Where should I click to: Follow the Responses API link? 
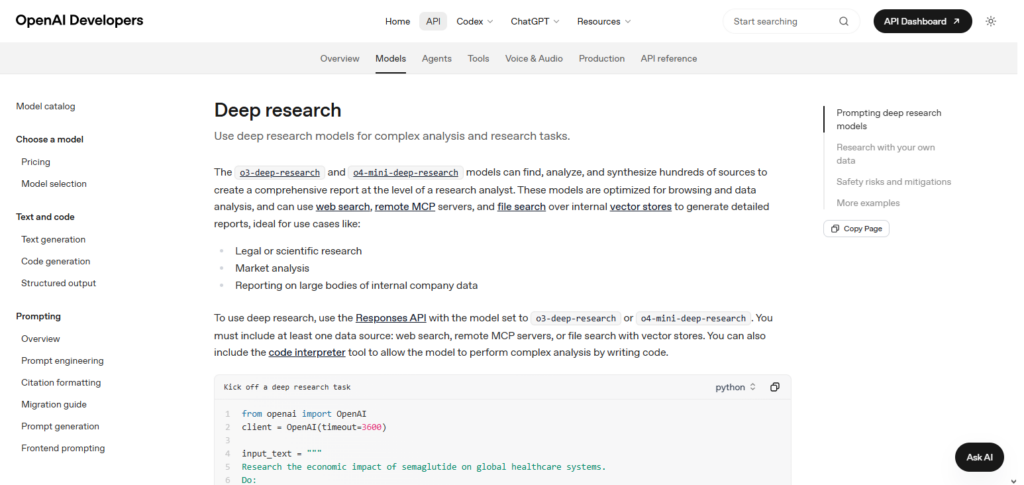click(x=391, y=319)
